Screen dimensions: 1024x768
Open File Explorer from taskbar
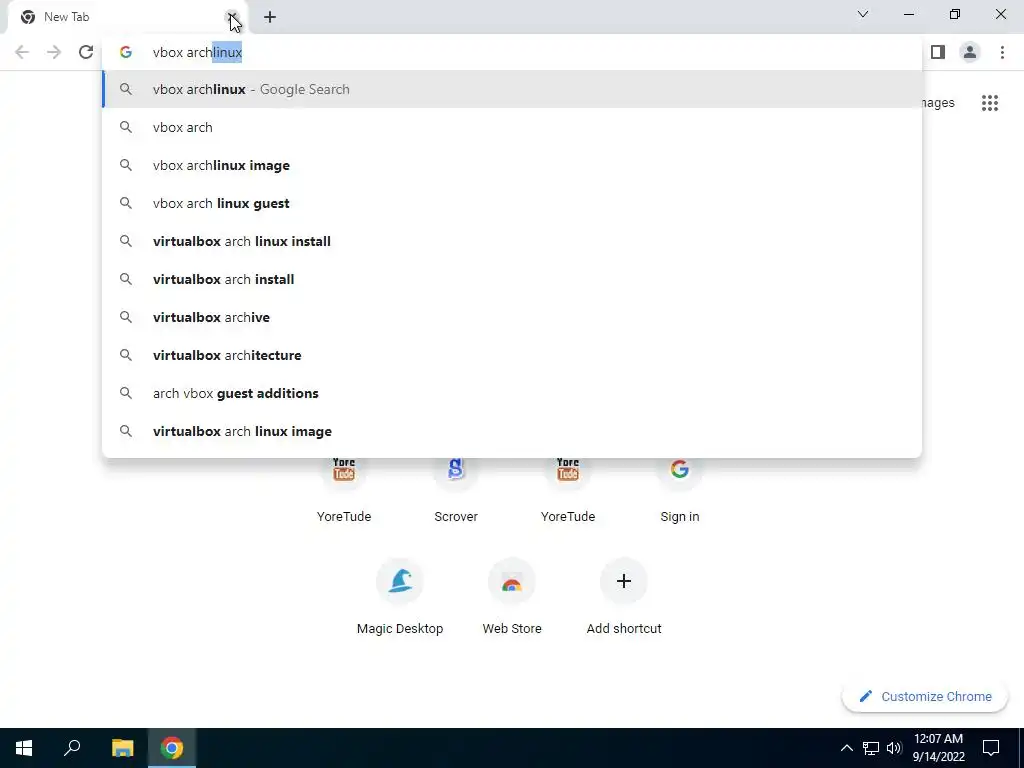[122, 748]
